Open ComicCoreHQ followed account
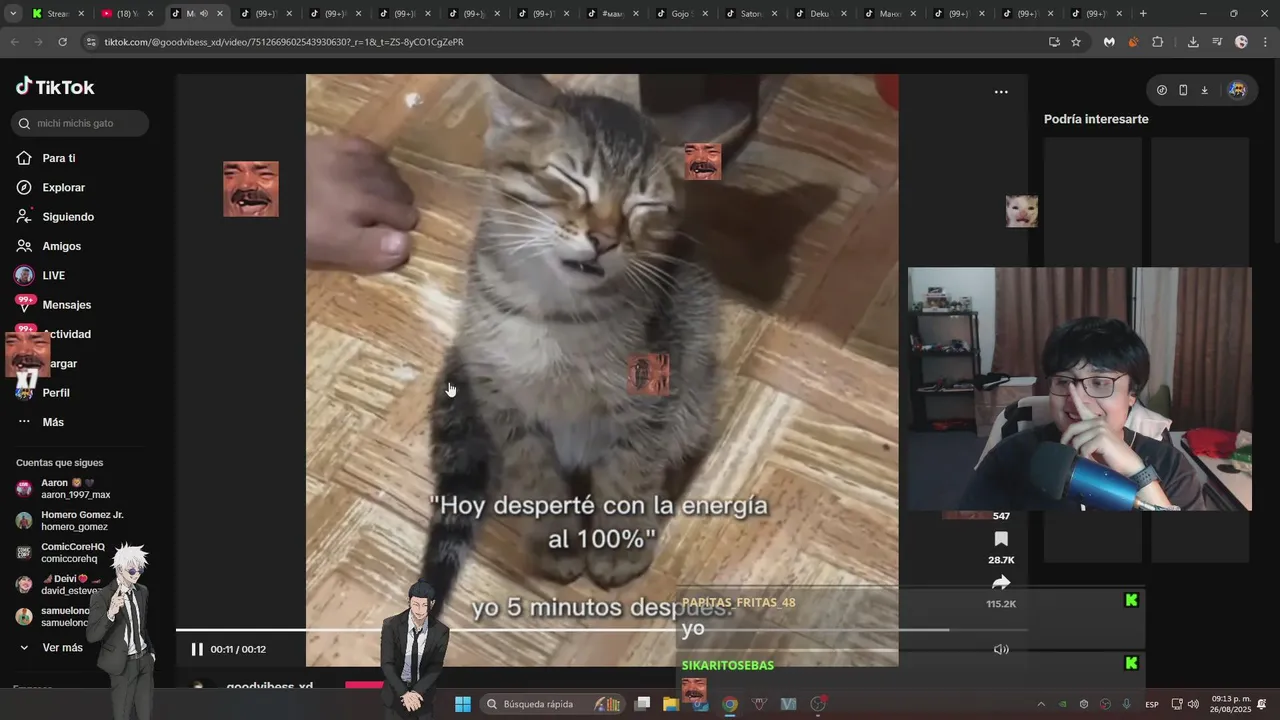This screenshot has width=1280, height=720. click(60, 553)
